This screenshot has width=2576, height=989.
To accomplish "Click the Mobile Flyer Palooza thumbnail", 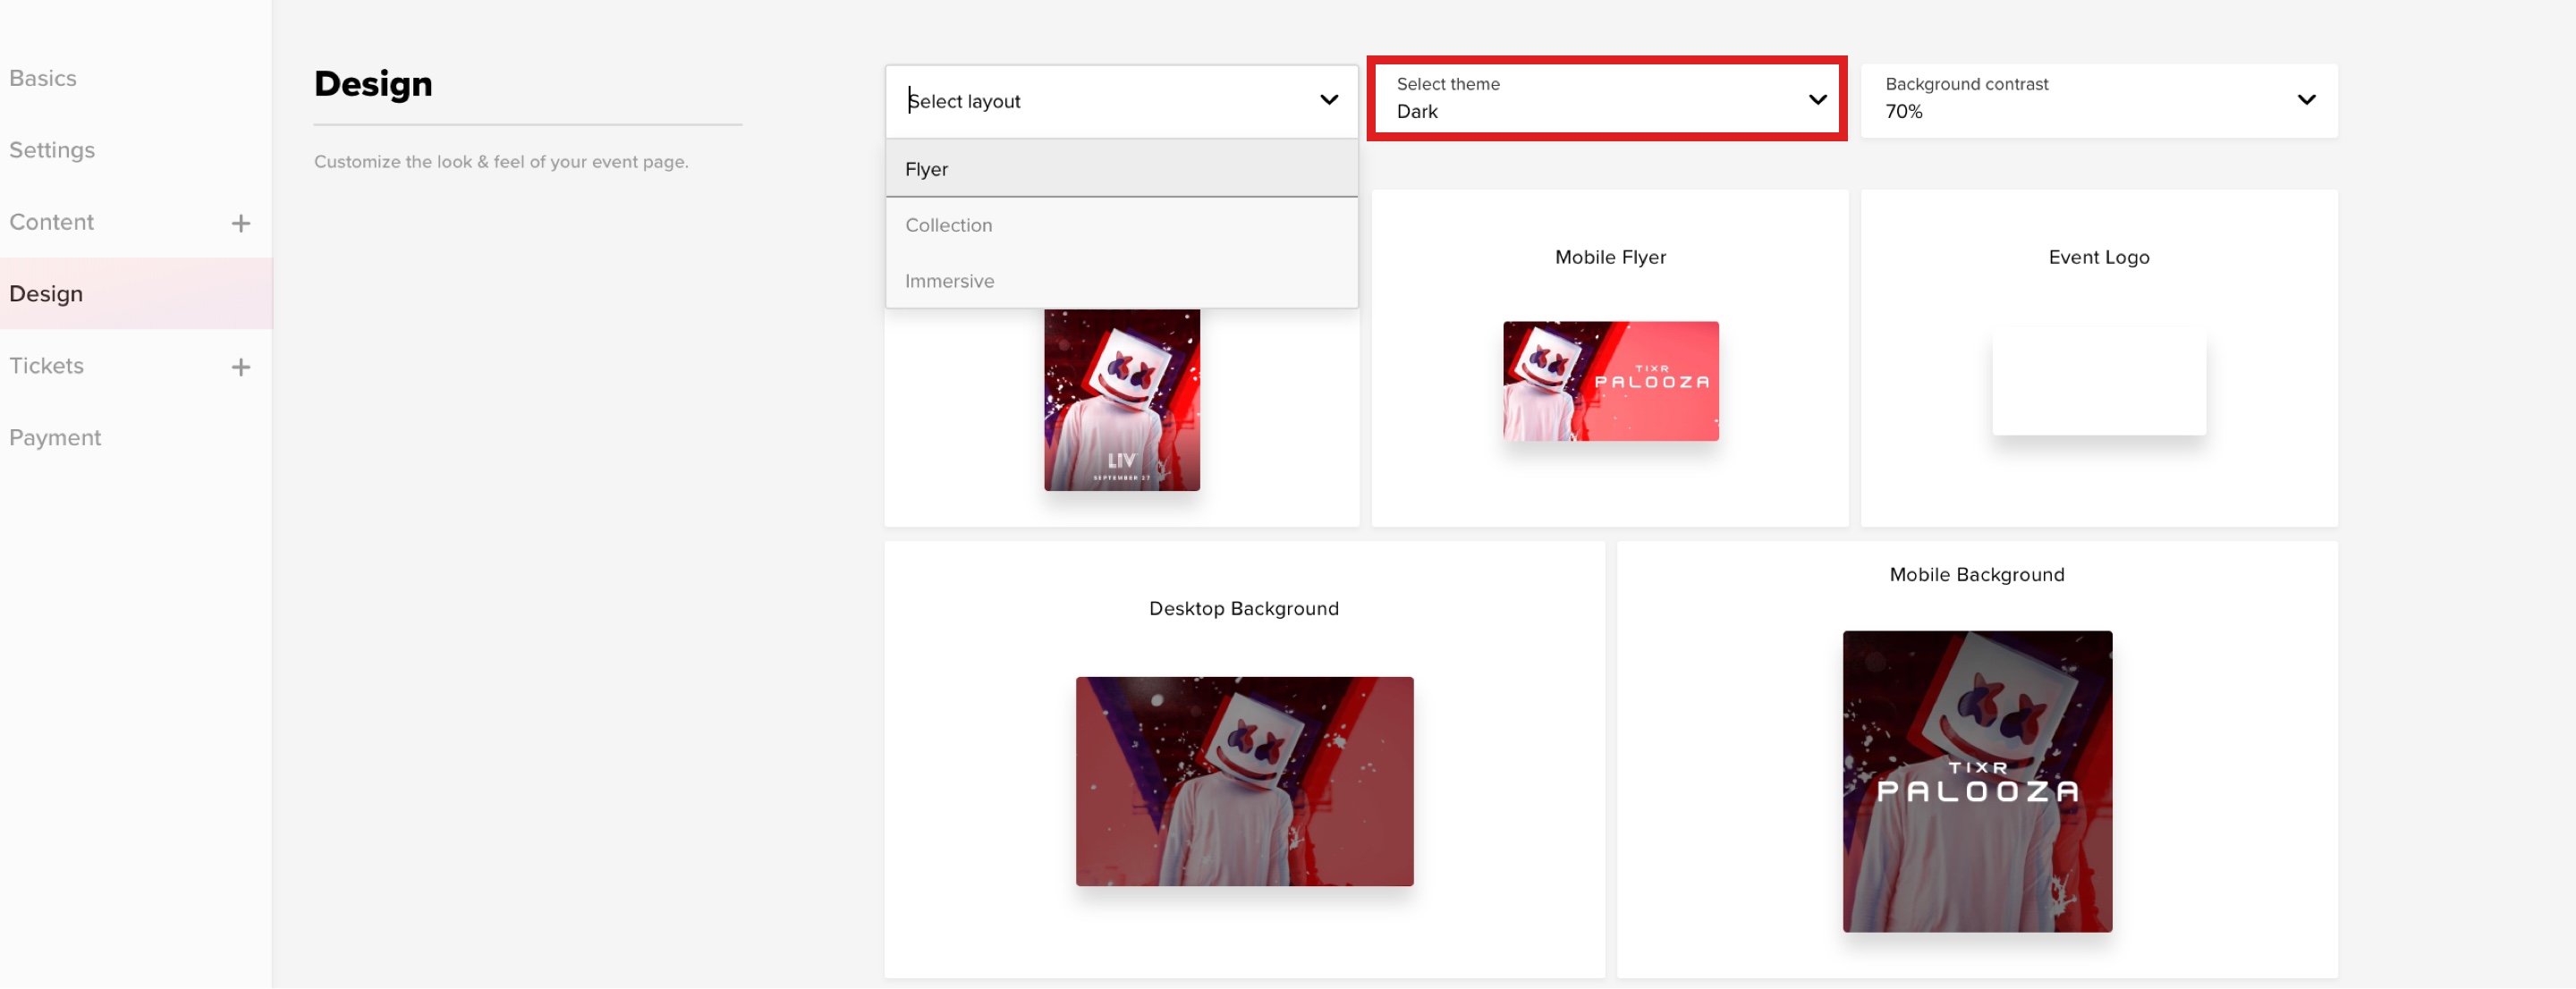I will (1611, 381).
